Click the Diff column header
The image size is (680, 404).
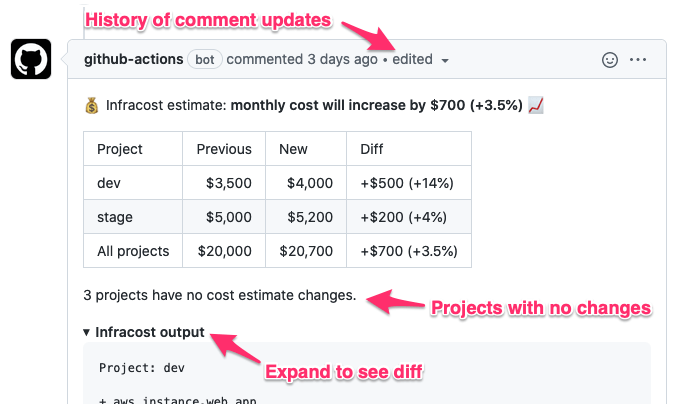(372, 149)
